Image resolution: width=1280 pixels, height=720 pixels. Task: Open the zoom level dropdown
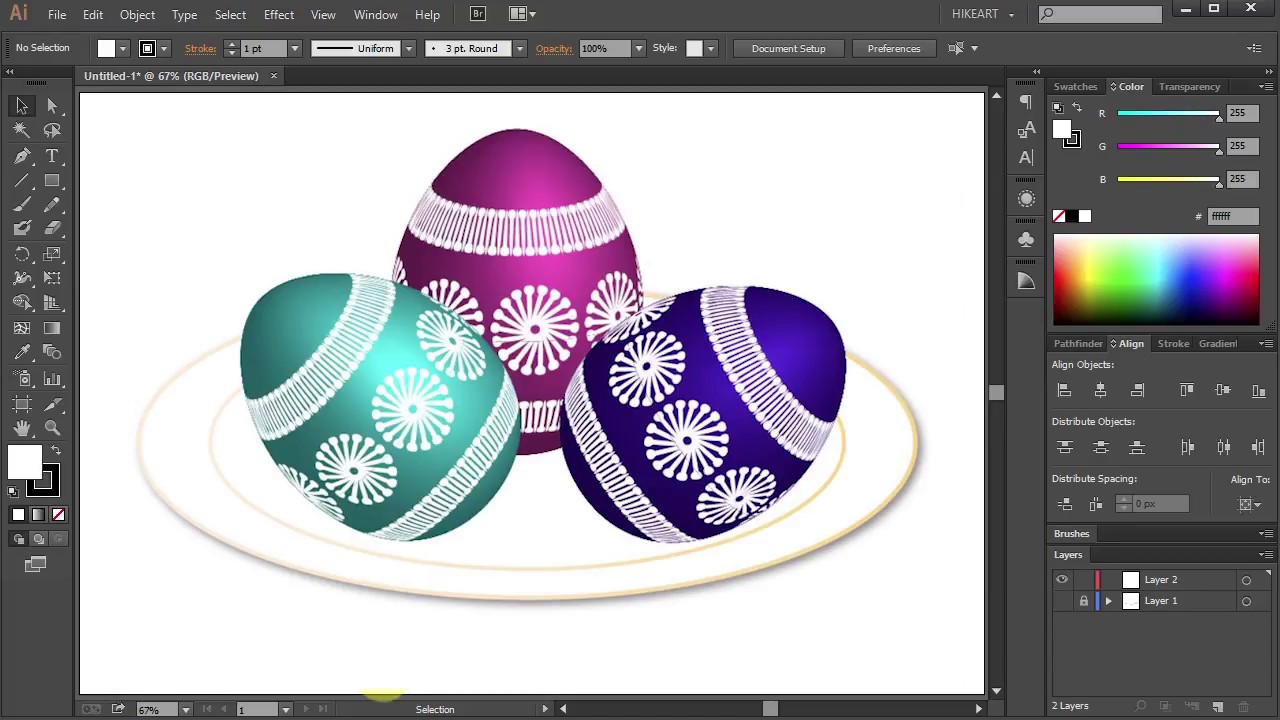[185, 710]
